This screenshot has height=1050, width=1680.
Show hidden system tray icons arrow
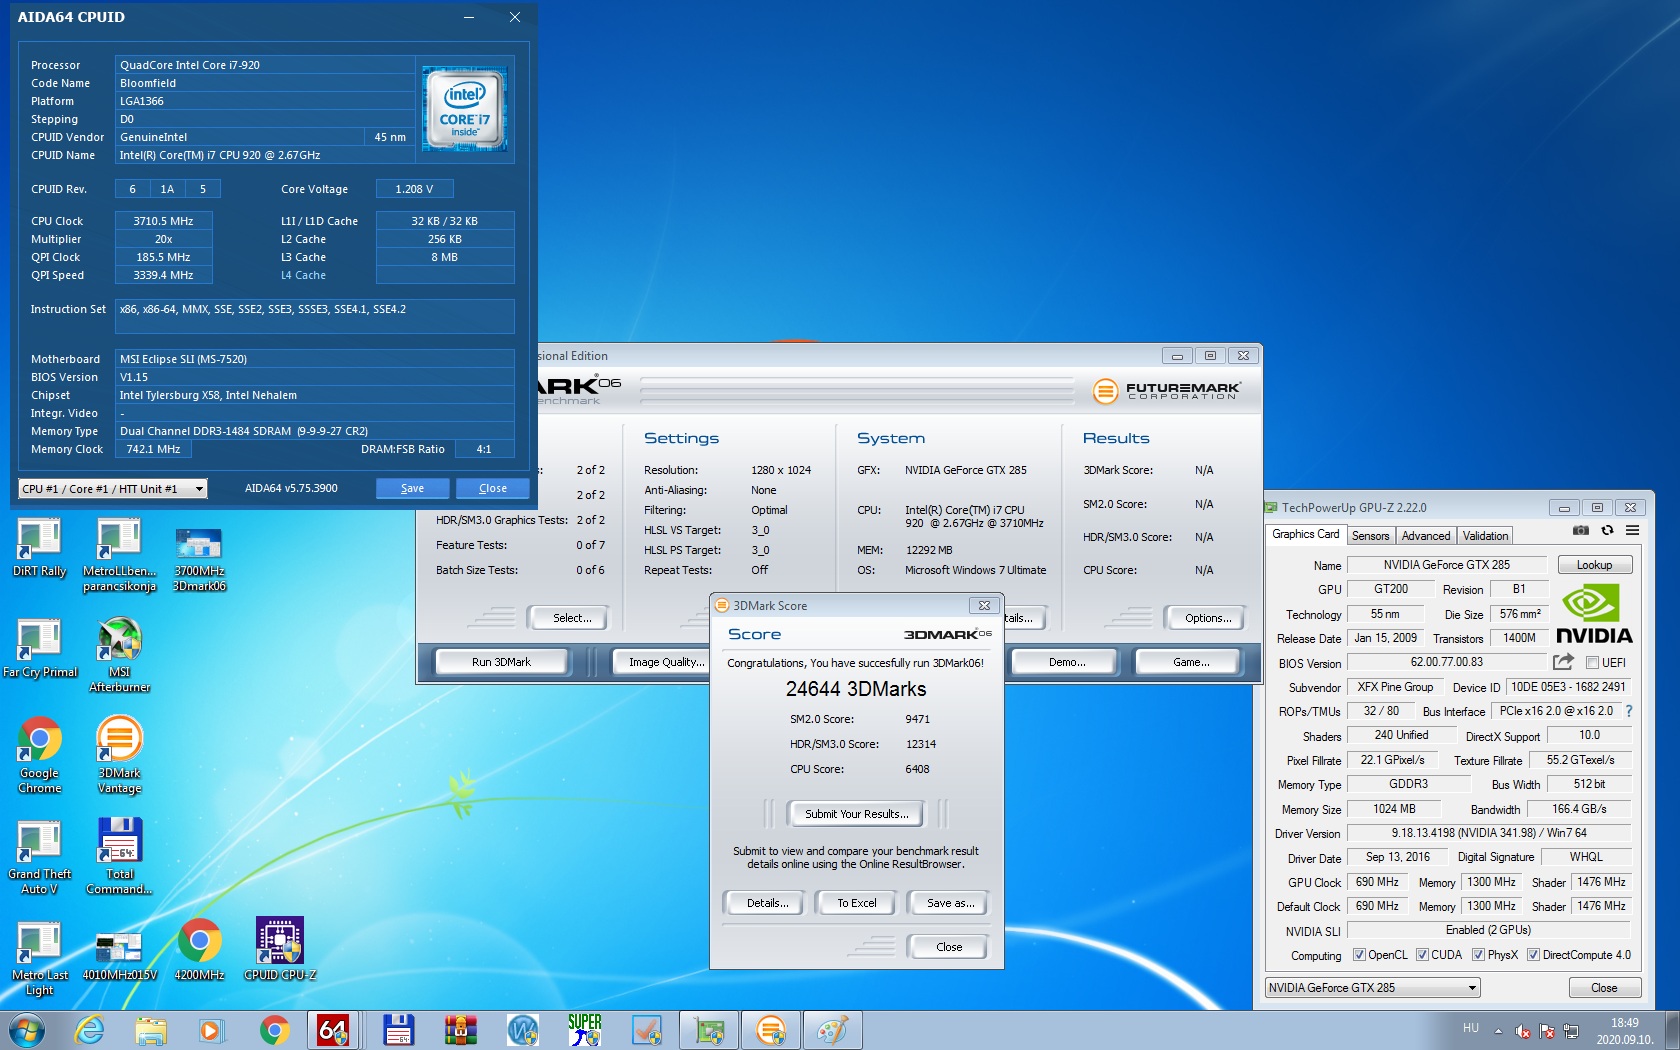point(1498,1030)
